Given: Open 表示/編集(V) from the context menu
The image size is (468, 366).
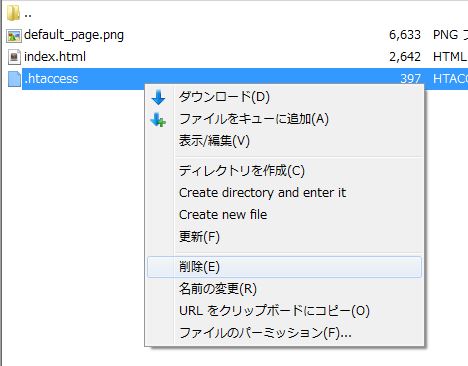Looking at the screenshot, I should point(284,141).
